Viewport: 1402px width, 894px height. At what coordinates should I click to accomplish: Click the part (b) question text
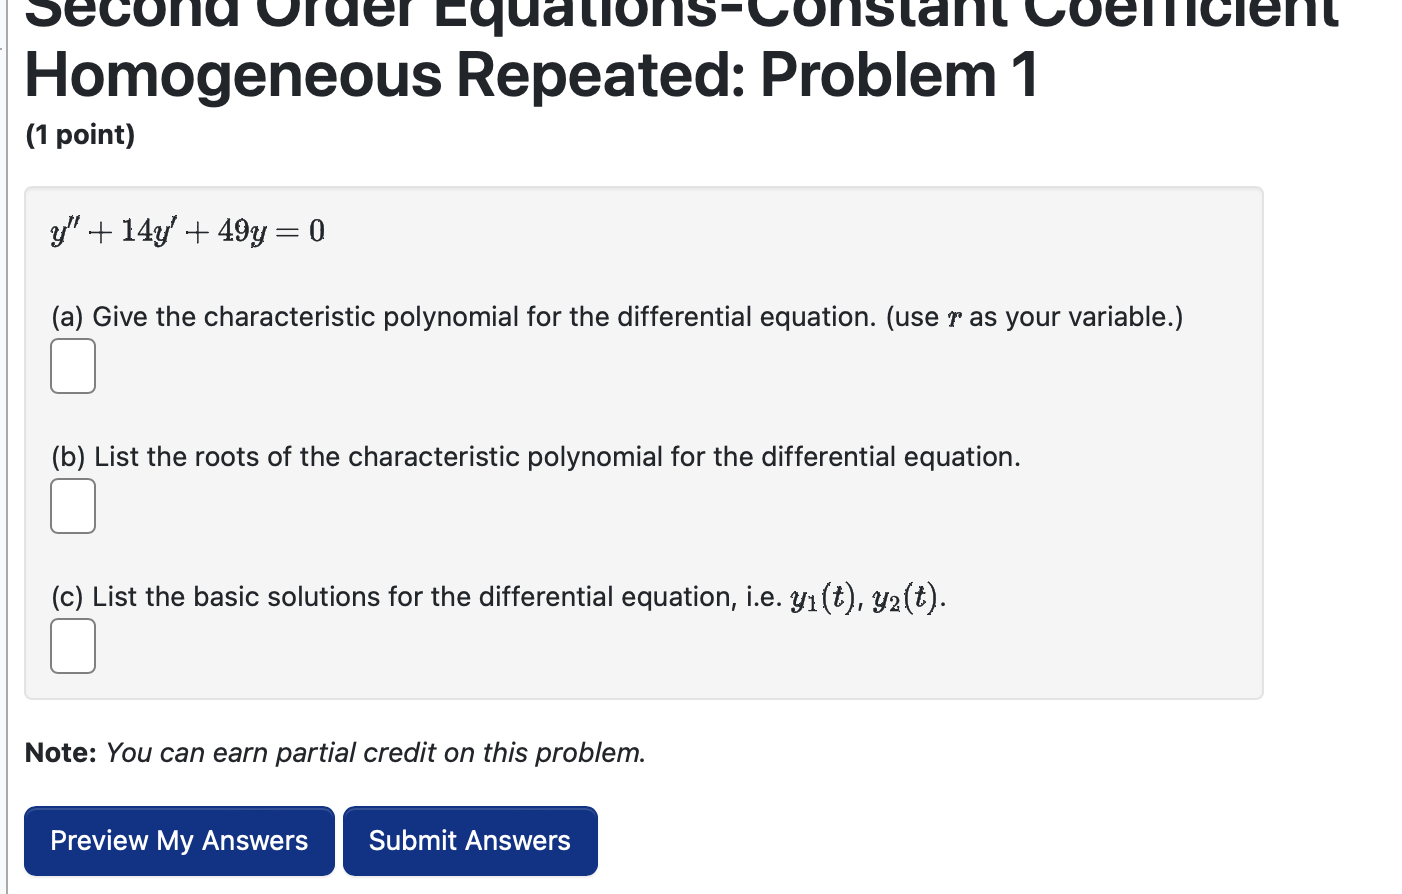point(536,456)
